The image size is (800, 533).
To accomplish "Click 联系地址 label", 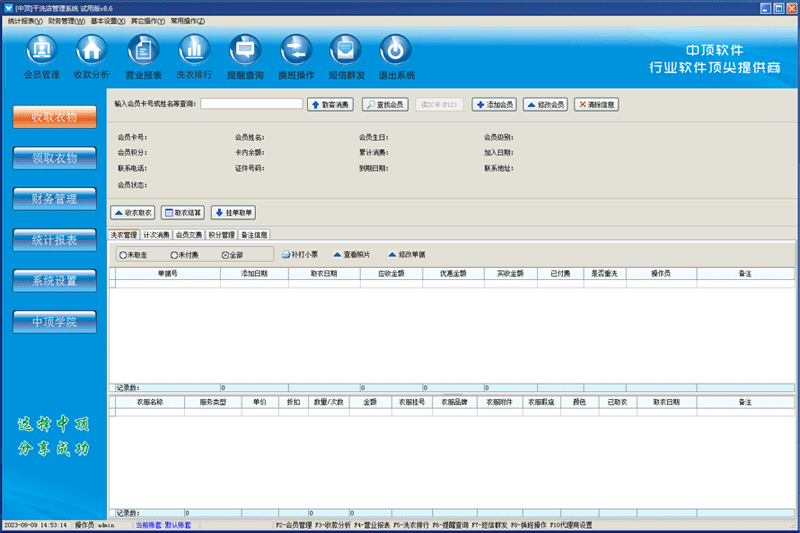I will [499, 168].
